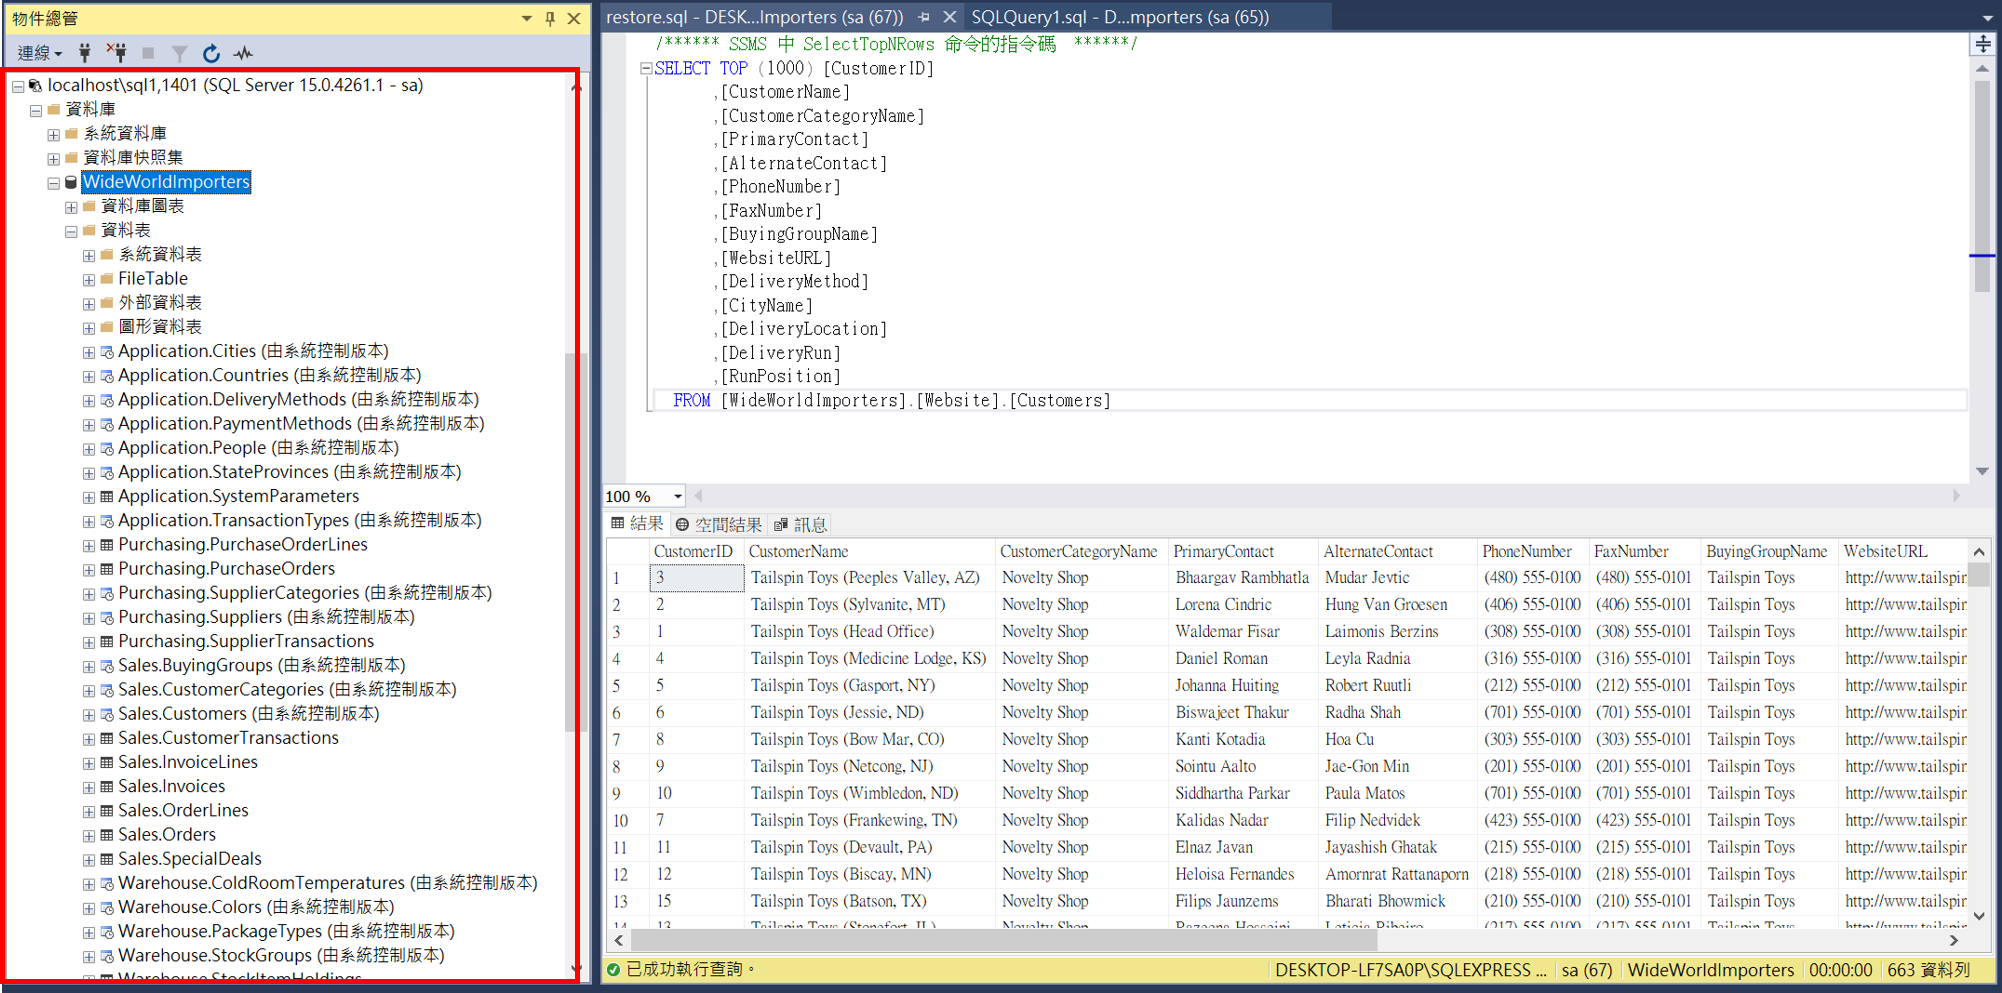Image resolution: width=2002 pixels, height=993 pixels.
Task: Collapse the SELECT statement outline block
Action: click(x=646, y=69)
